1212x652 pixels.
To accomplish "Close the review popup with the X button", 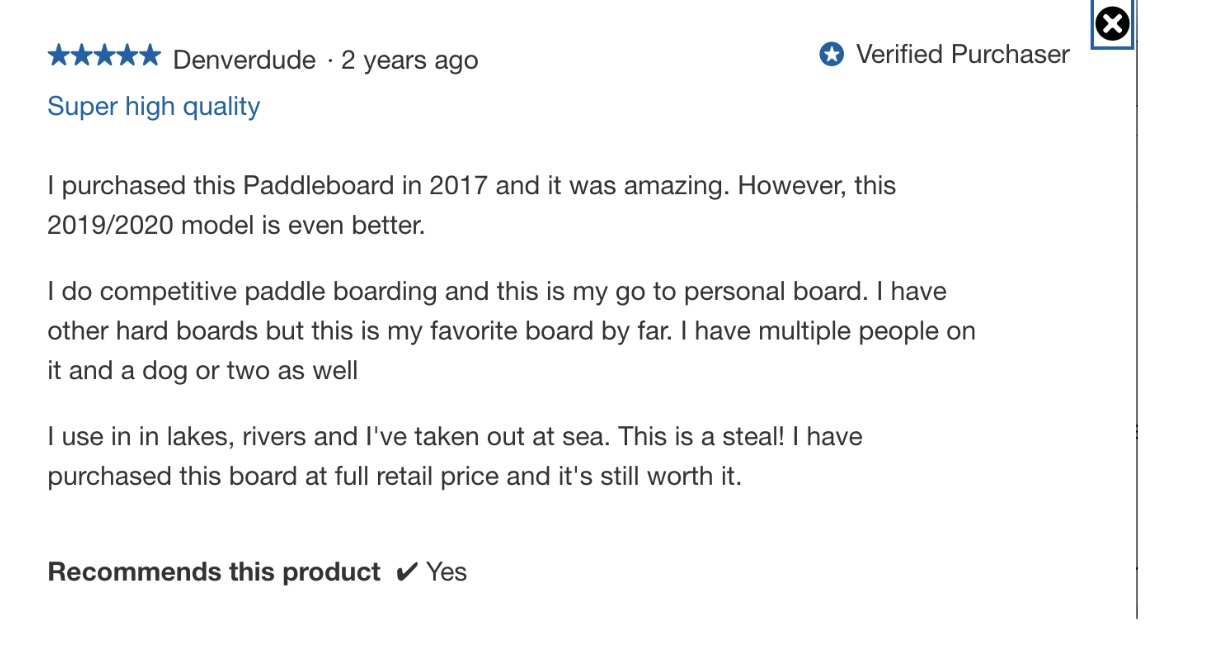I will coord(1112,23).
